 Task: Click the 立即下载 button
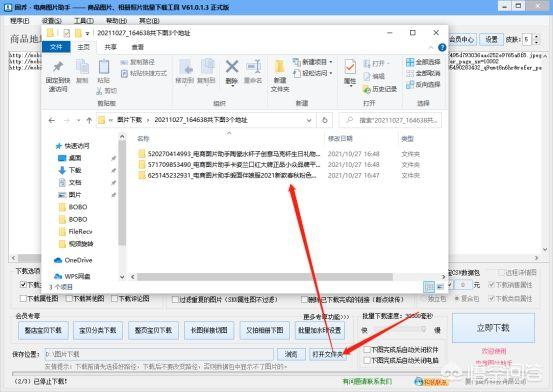click(493, 328)
